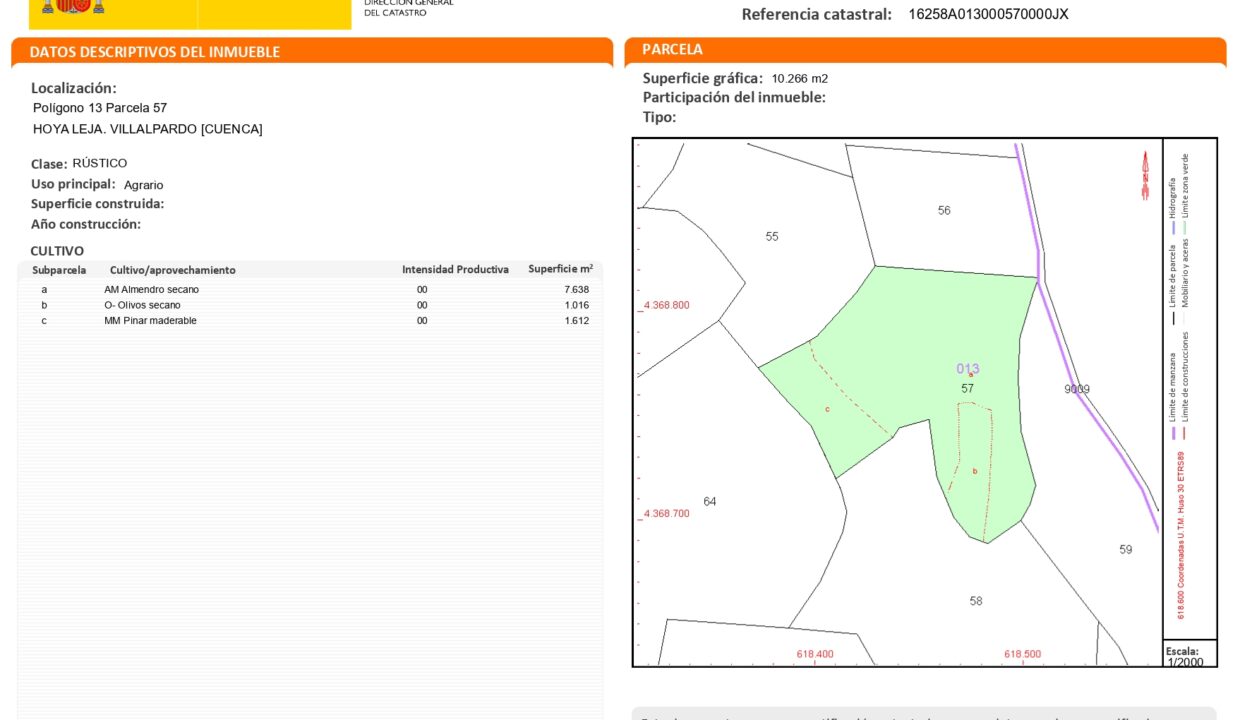Click the 'Agrario' main use value
The width and height of the screenshot is (1240, 720).
click(x=144, y=185)
